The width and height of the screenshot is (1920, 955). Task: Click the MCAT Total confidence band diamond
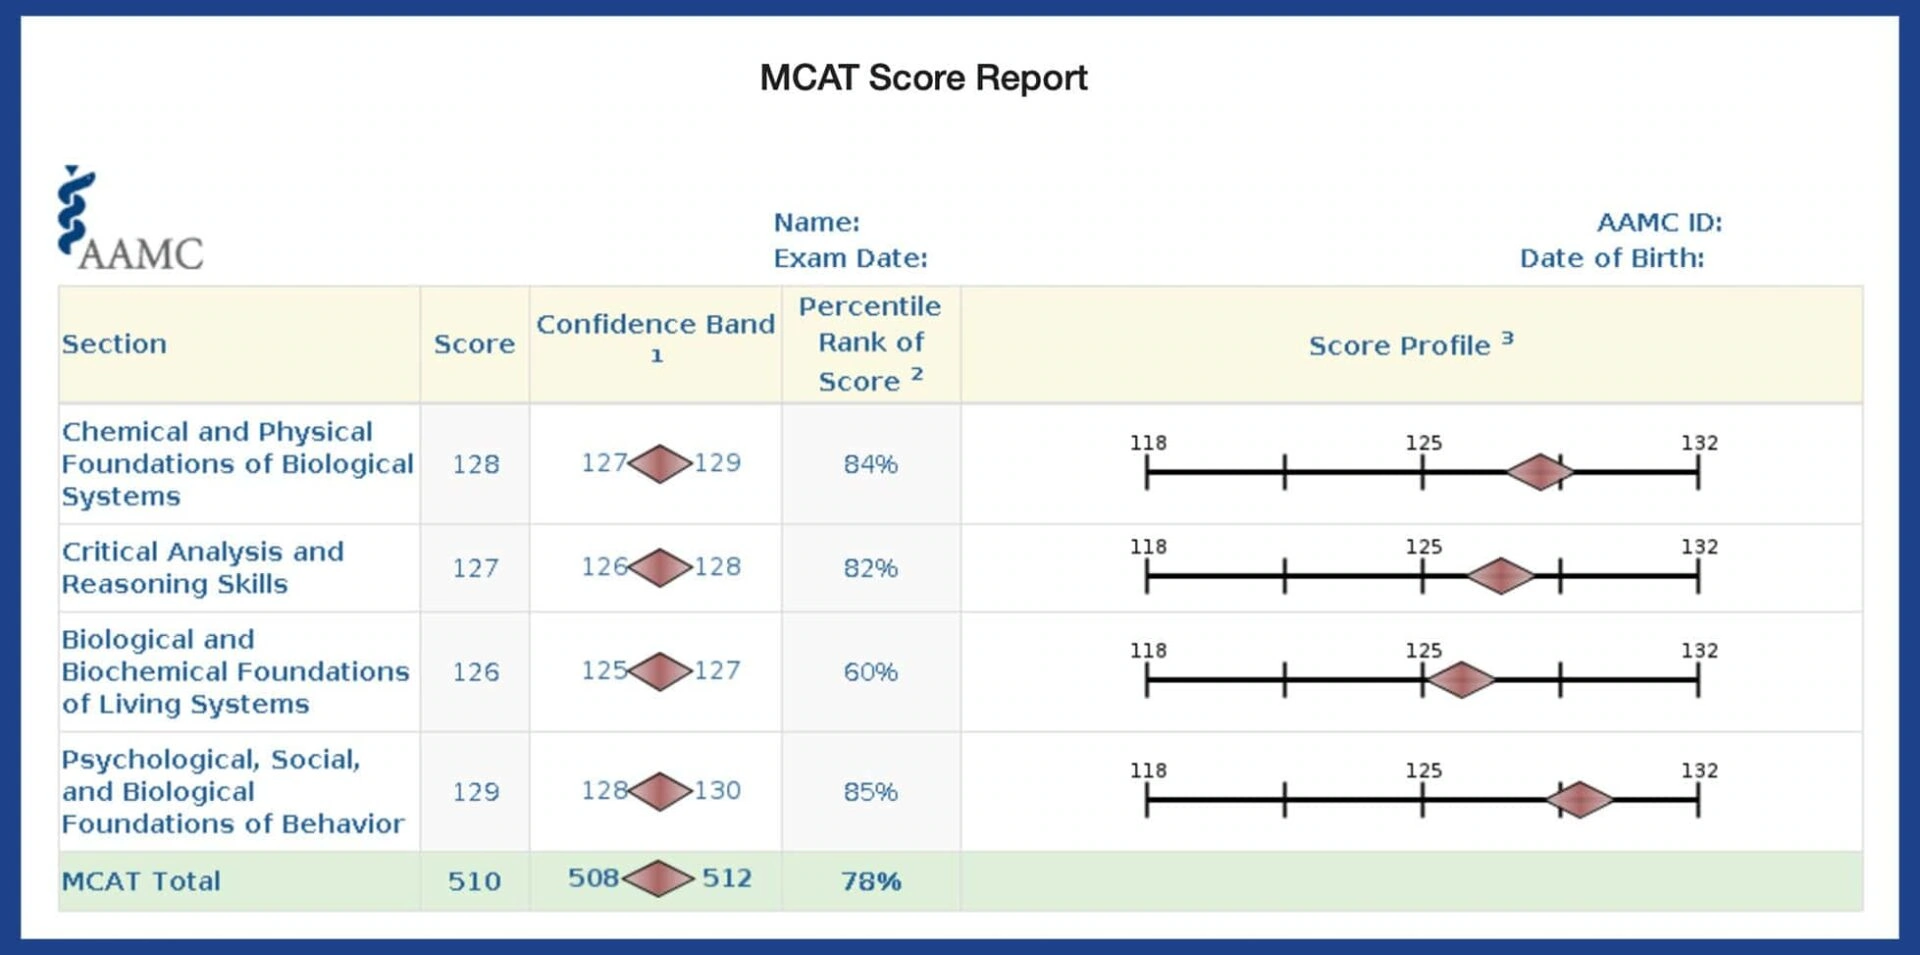pos(659,879)
